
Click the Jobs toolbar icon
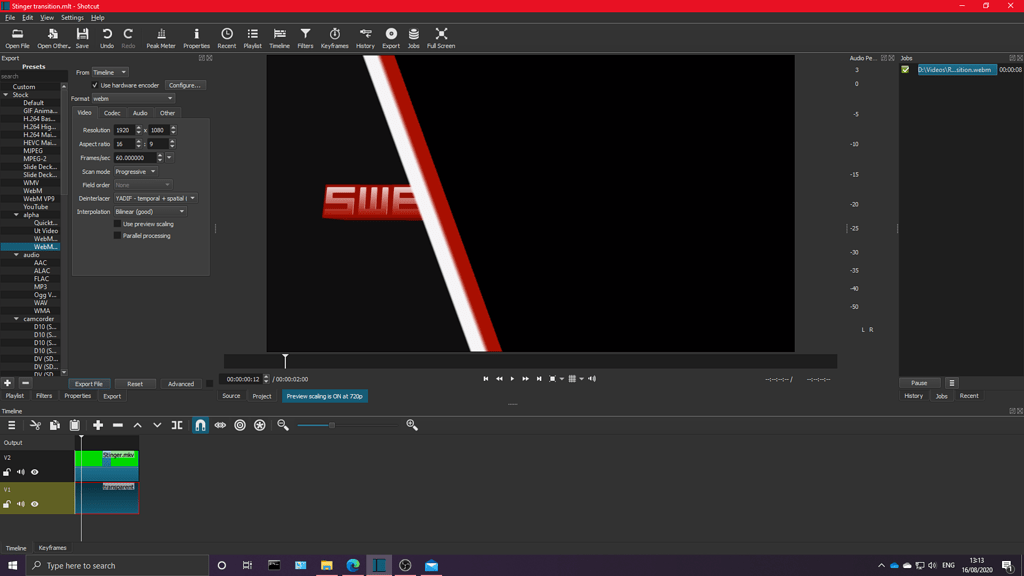tap(413, 38)
